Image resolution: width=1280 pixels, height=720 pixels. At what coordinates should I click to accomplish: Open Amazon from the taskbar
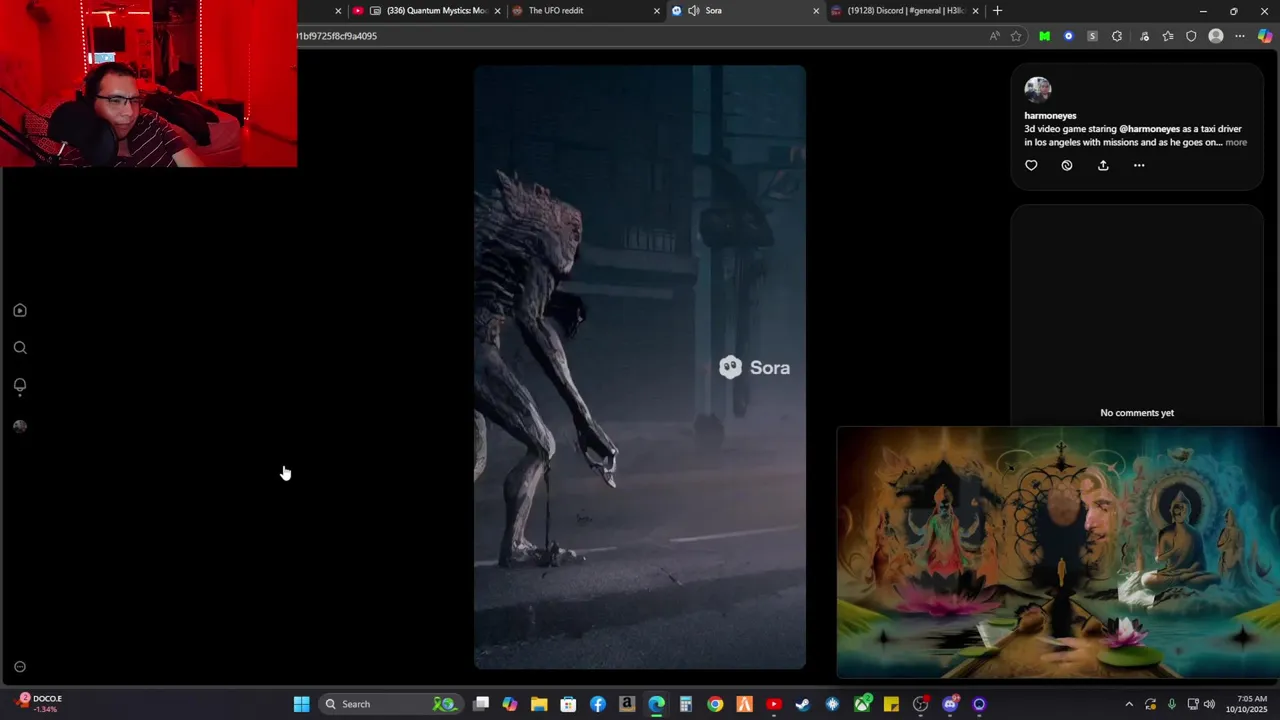[627, 704]
